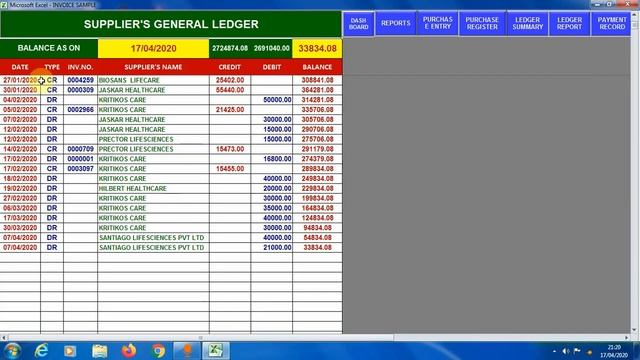Click the BALANCE column header
Viewport: 640px width, 360px height.
(317, 67)
